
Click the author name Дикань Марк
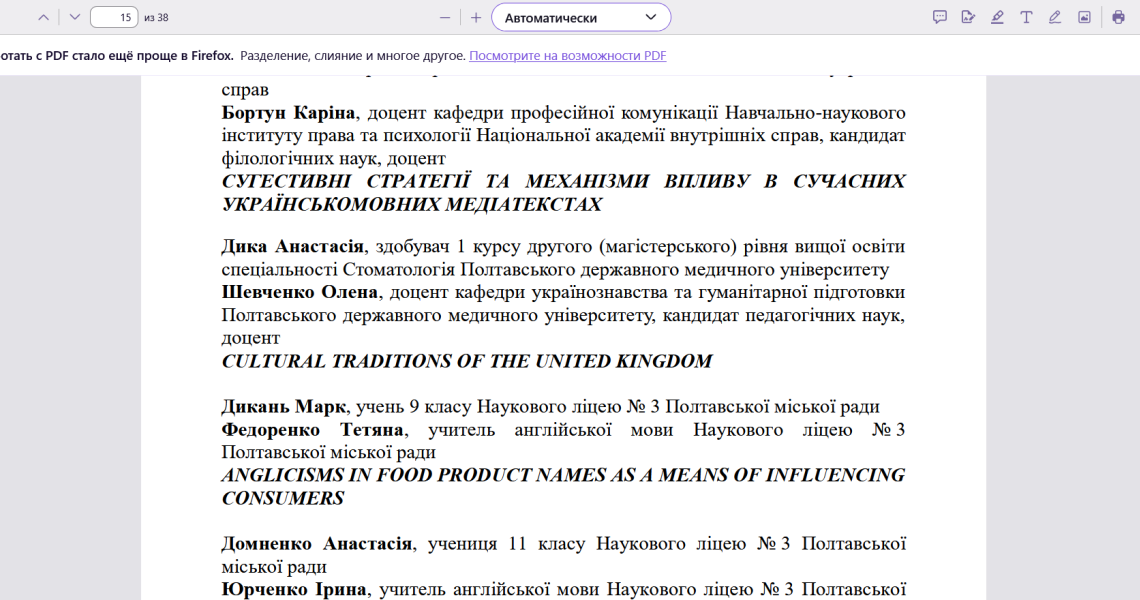click(284, 407)
